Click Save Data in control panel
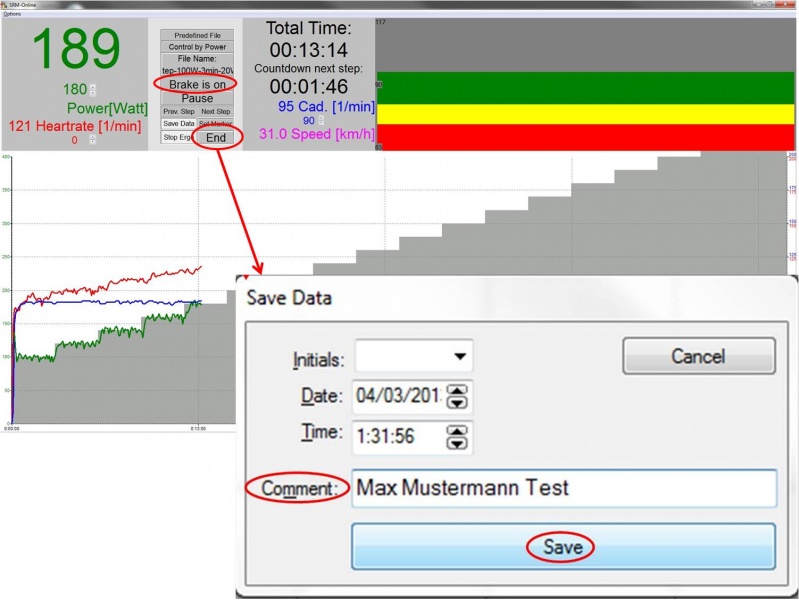This screenshot has width=799, height=600. click(178, 124)
